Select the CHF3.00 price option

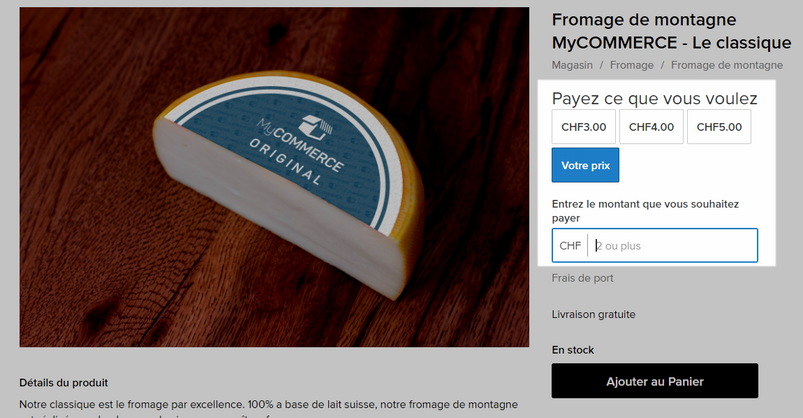[x=584, y=127]
